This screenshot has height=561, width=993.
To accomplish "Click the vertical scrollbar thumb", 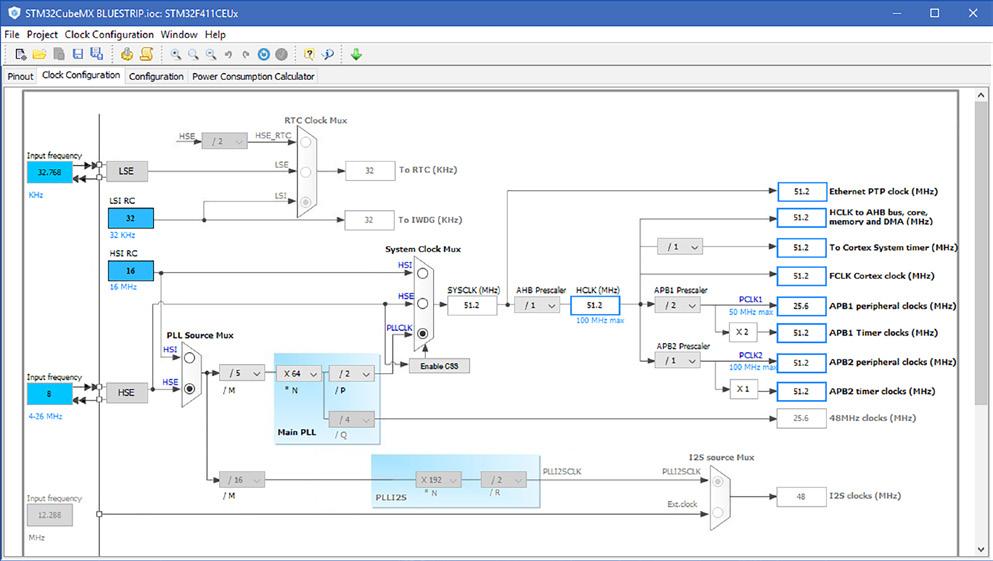I will pyautogui.click(x=980, y=253).
